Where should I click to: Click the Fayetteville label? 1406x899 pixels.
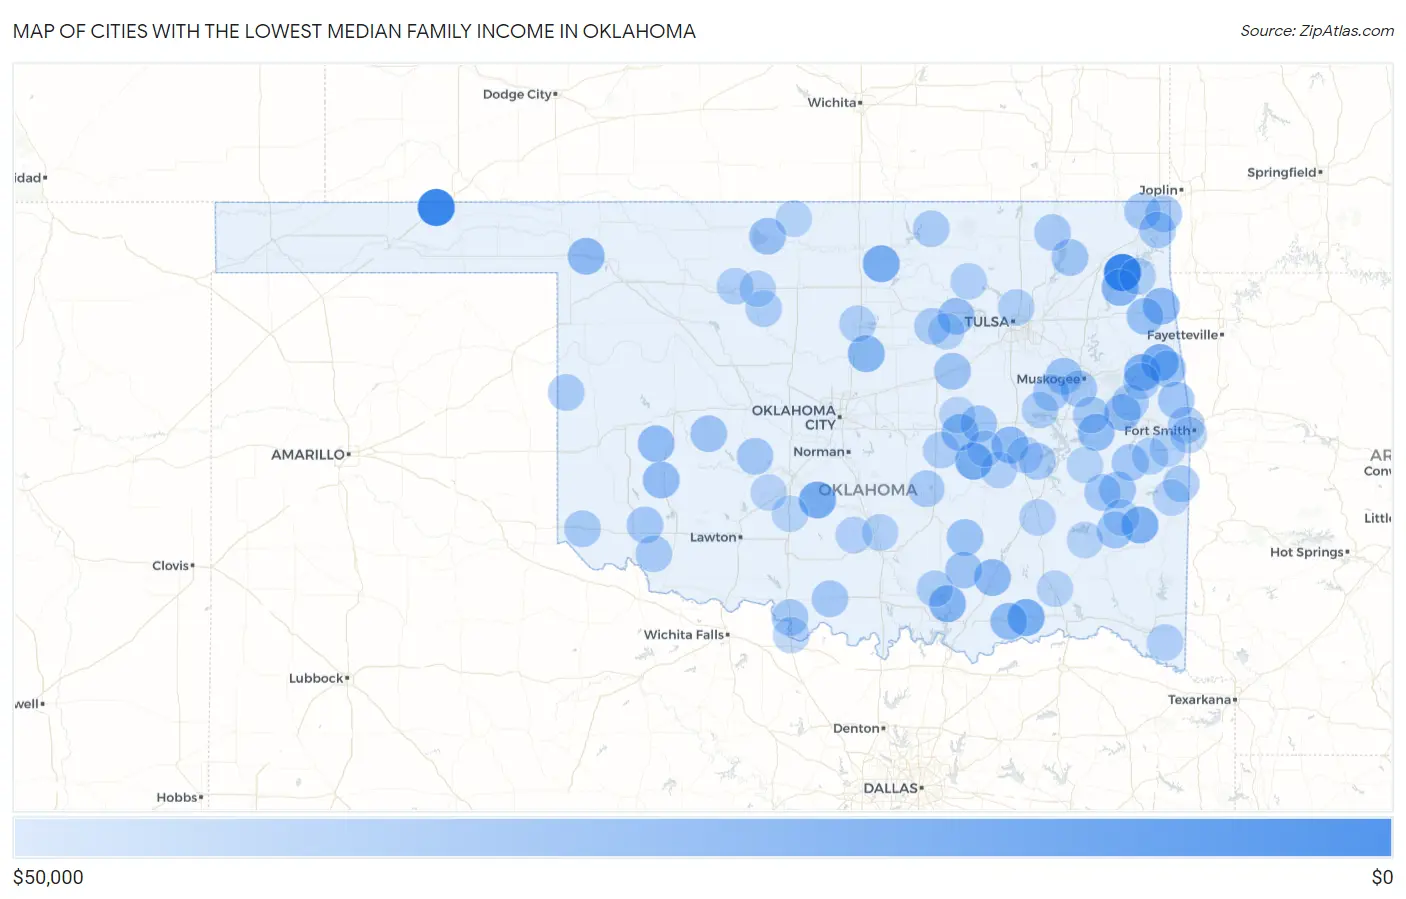coord(1182,335)
